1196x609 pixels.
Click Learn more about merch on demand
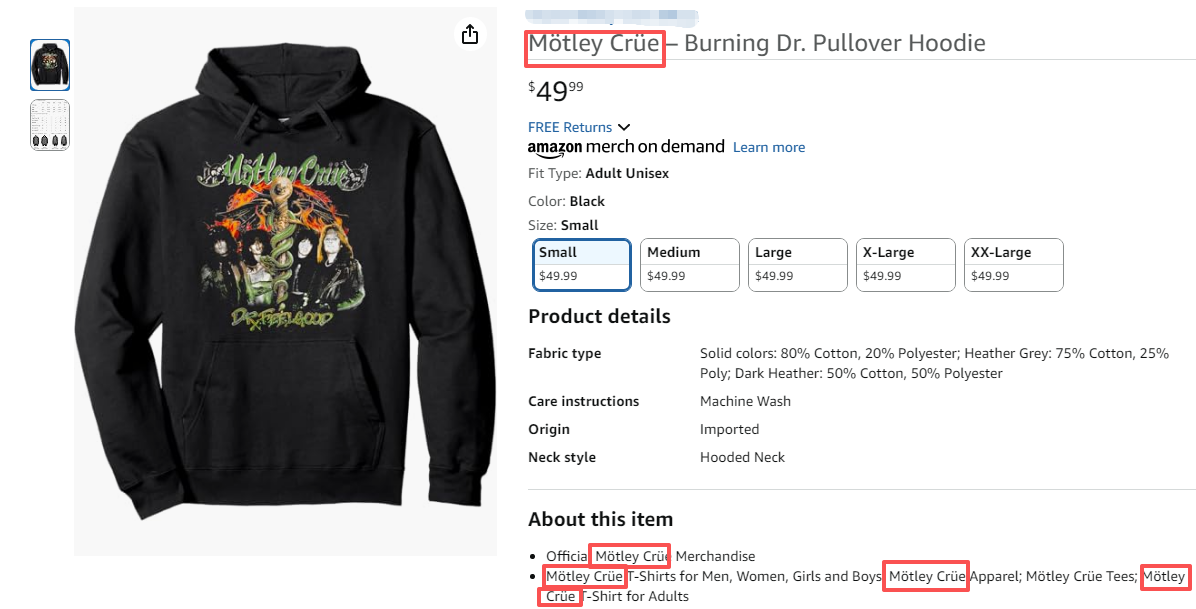tap(768, 147)
